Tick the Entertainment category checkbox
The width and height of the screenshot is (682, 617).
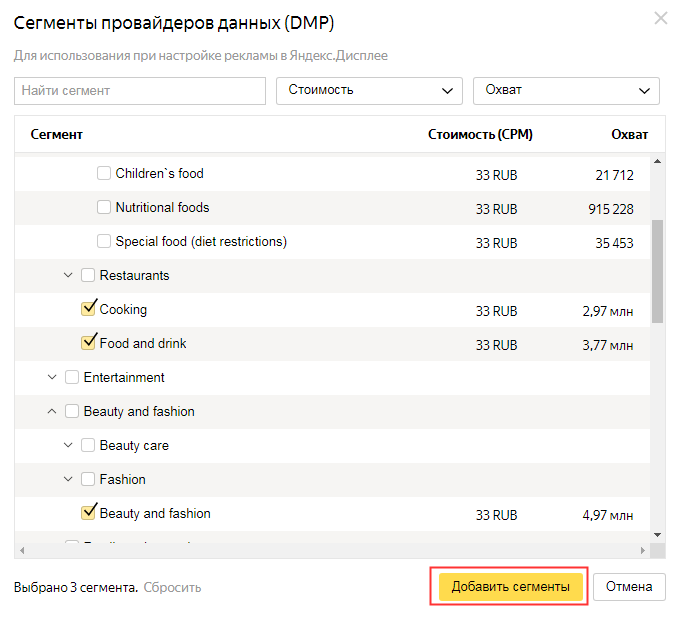pos(72,377)
